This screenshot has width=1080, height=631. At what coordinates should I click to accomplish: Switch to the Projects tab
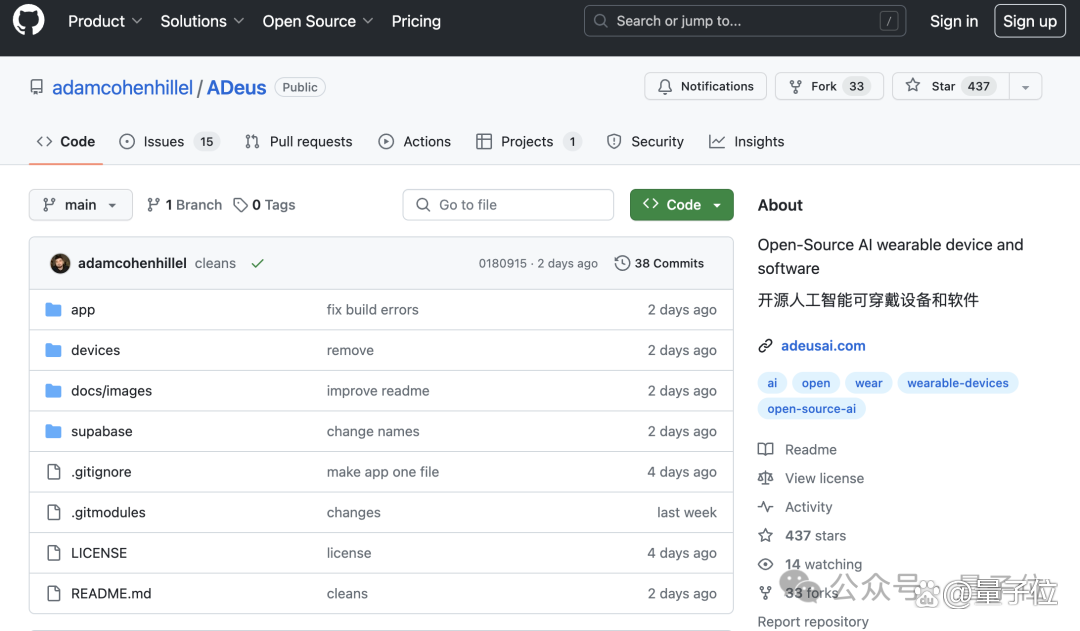(x=529, y=141)
